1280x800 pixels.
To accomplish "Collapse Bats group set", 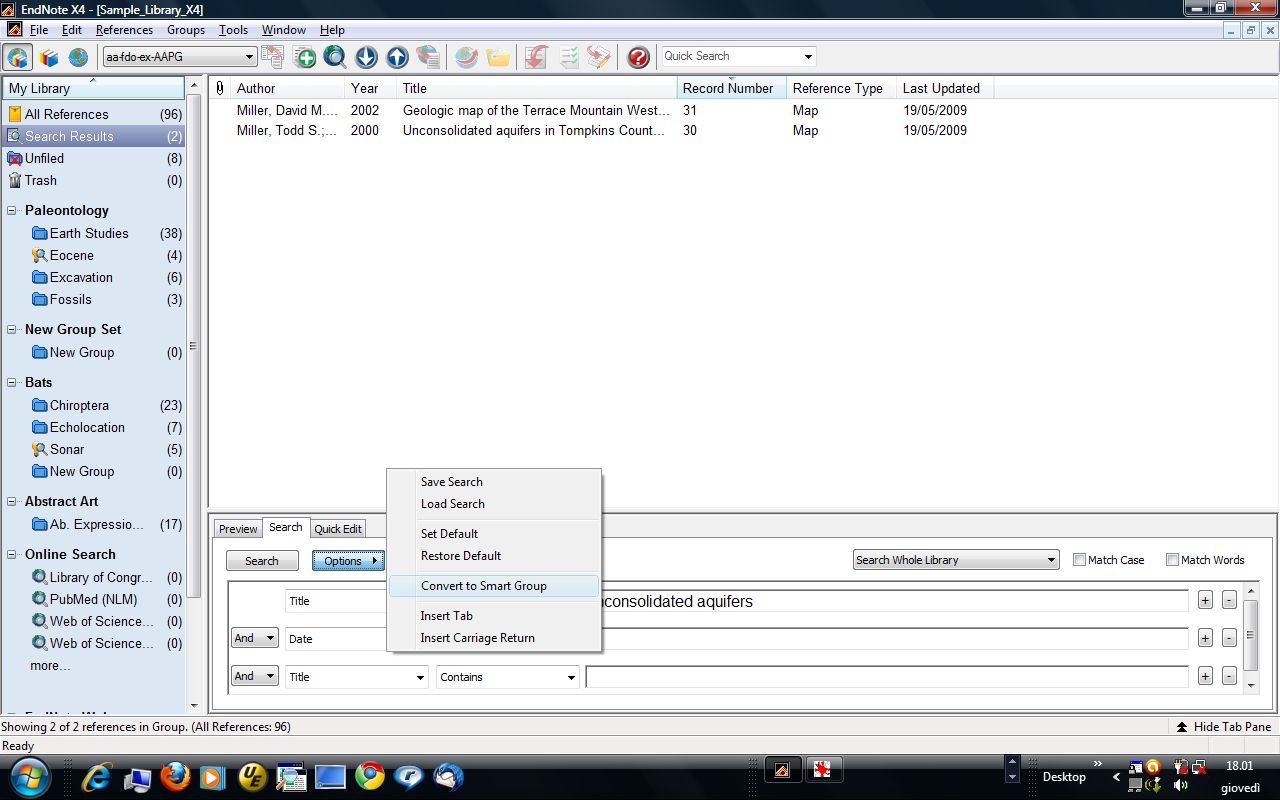I will pos(13,383).
